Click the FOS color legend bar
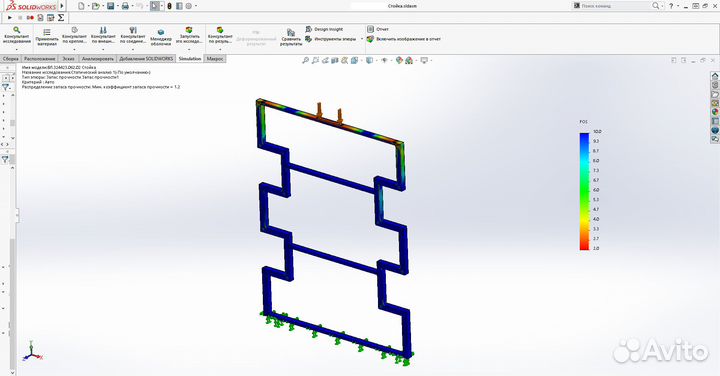 (584, 191)
